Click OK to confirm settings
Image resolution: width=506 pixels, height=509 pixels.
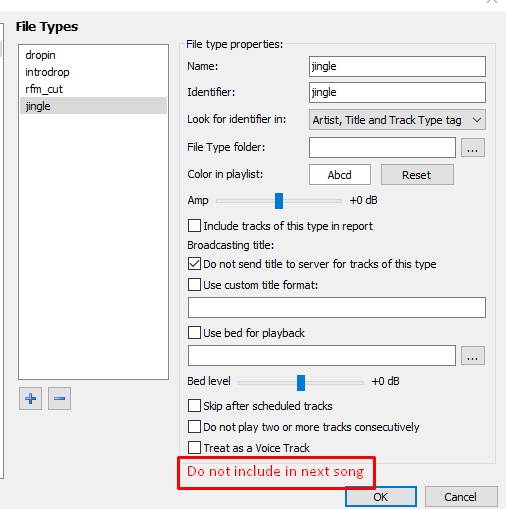pyautogui.click(x=381, y=497)
